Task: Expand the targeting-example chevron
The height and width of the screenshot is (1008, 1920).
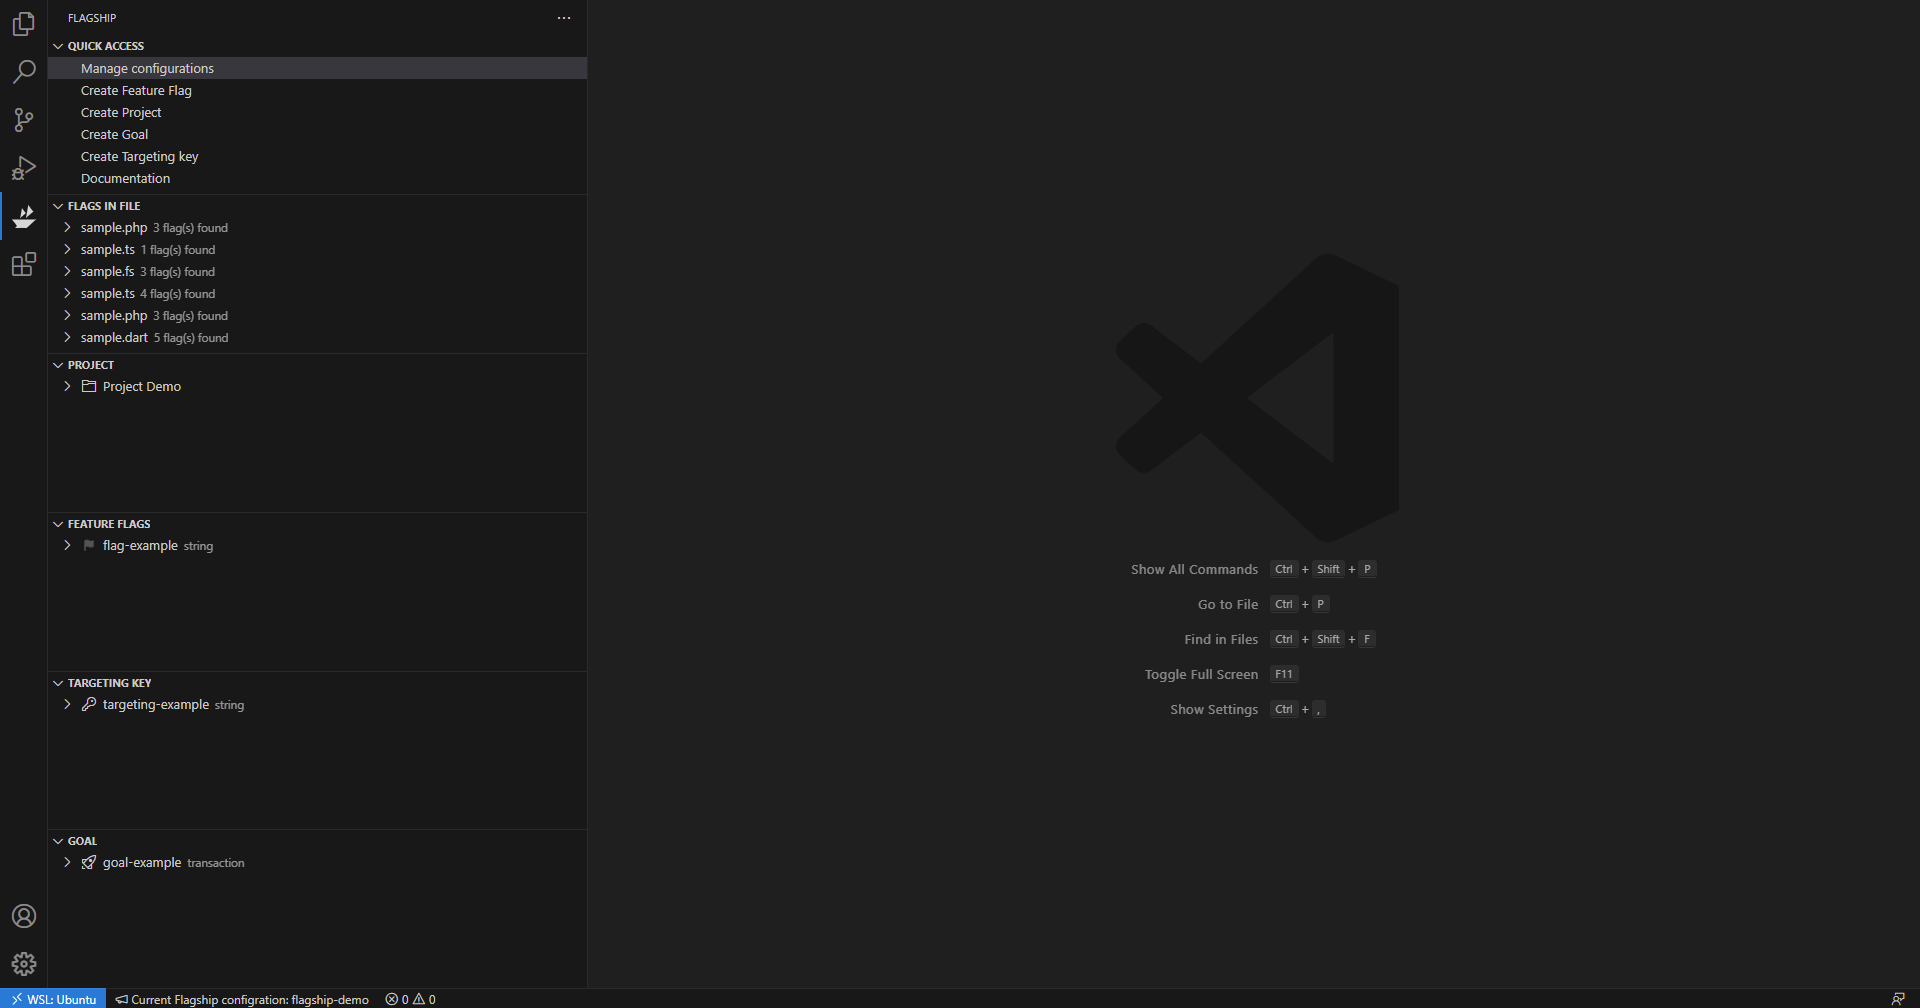Action: coord(67,704)
